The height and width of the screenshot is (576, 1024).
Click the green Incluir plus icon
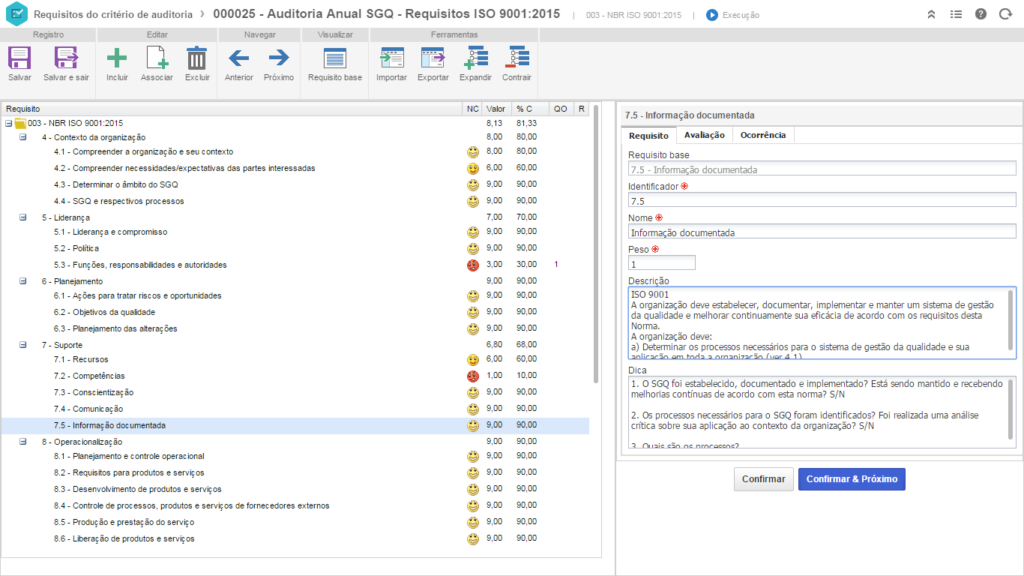[x=117, y=58]
